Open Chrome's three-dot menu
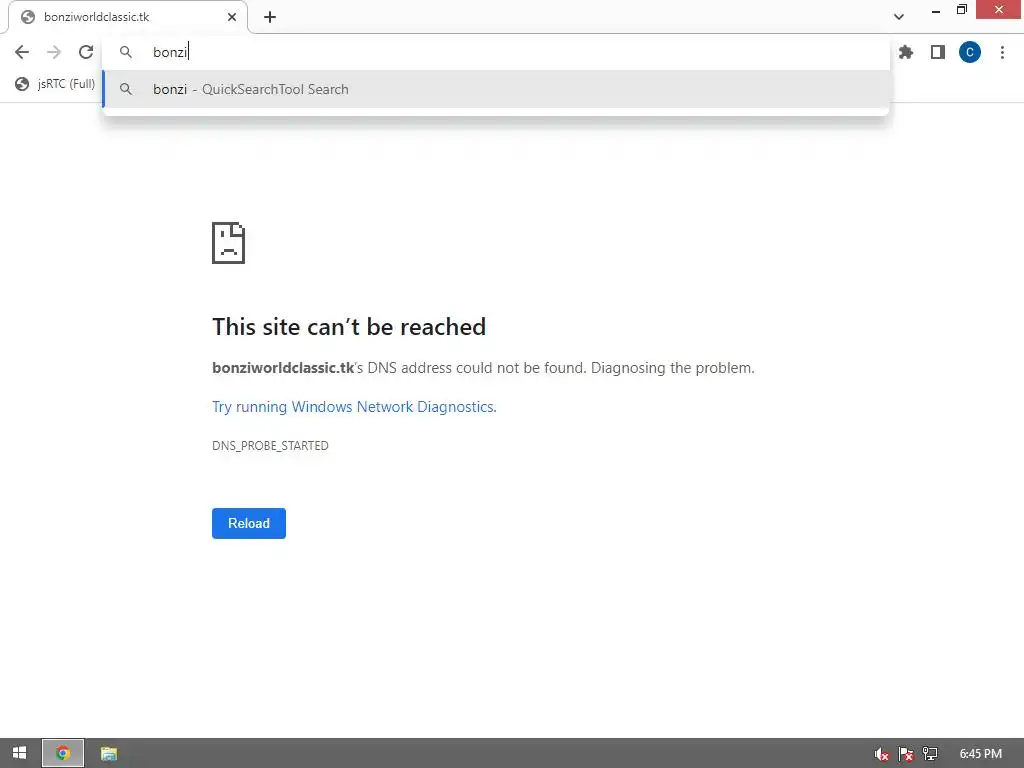Screen dimensions: 1024x768 pos(1002,52)
